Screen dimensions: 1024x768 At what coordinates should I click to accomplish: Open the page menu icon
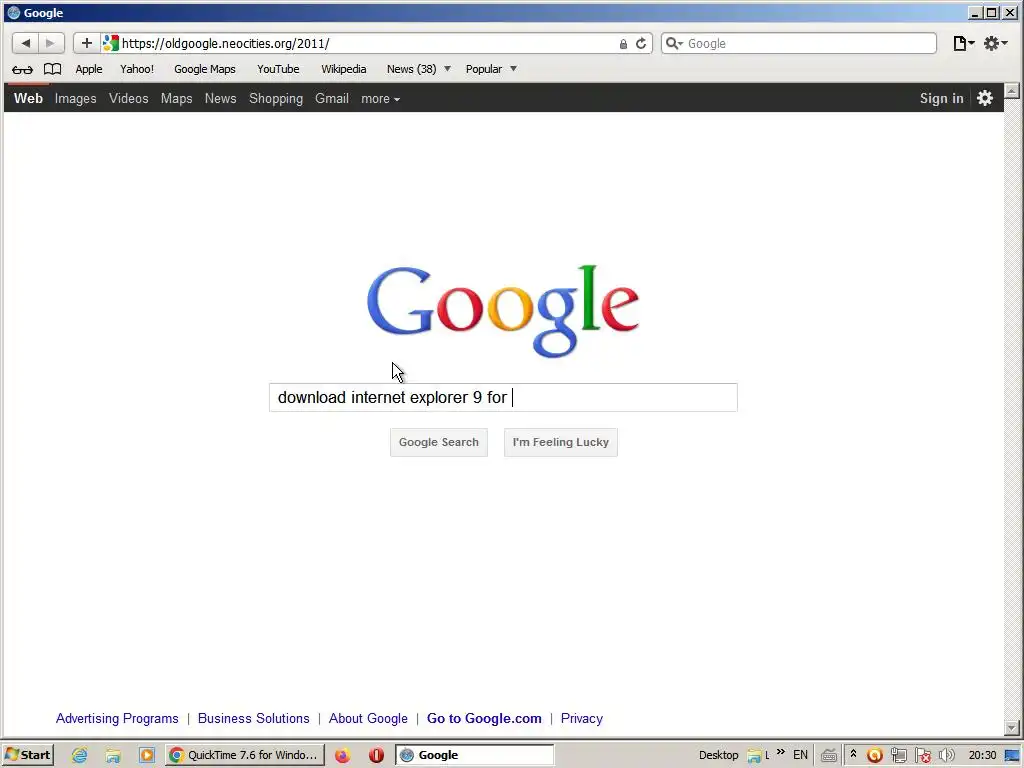click(x=963, y=43)
